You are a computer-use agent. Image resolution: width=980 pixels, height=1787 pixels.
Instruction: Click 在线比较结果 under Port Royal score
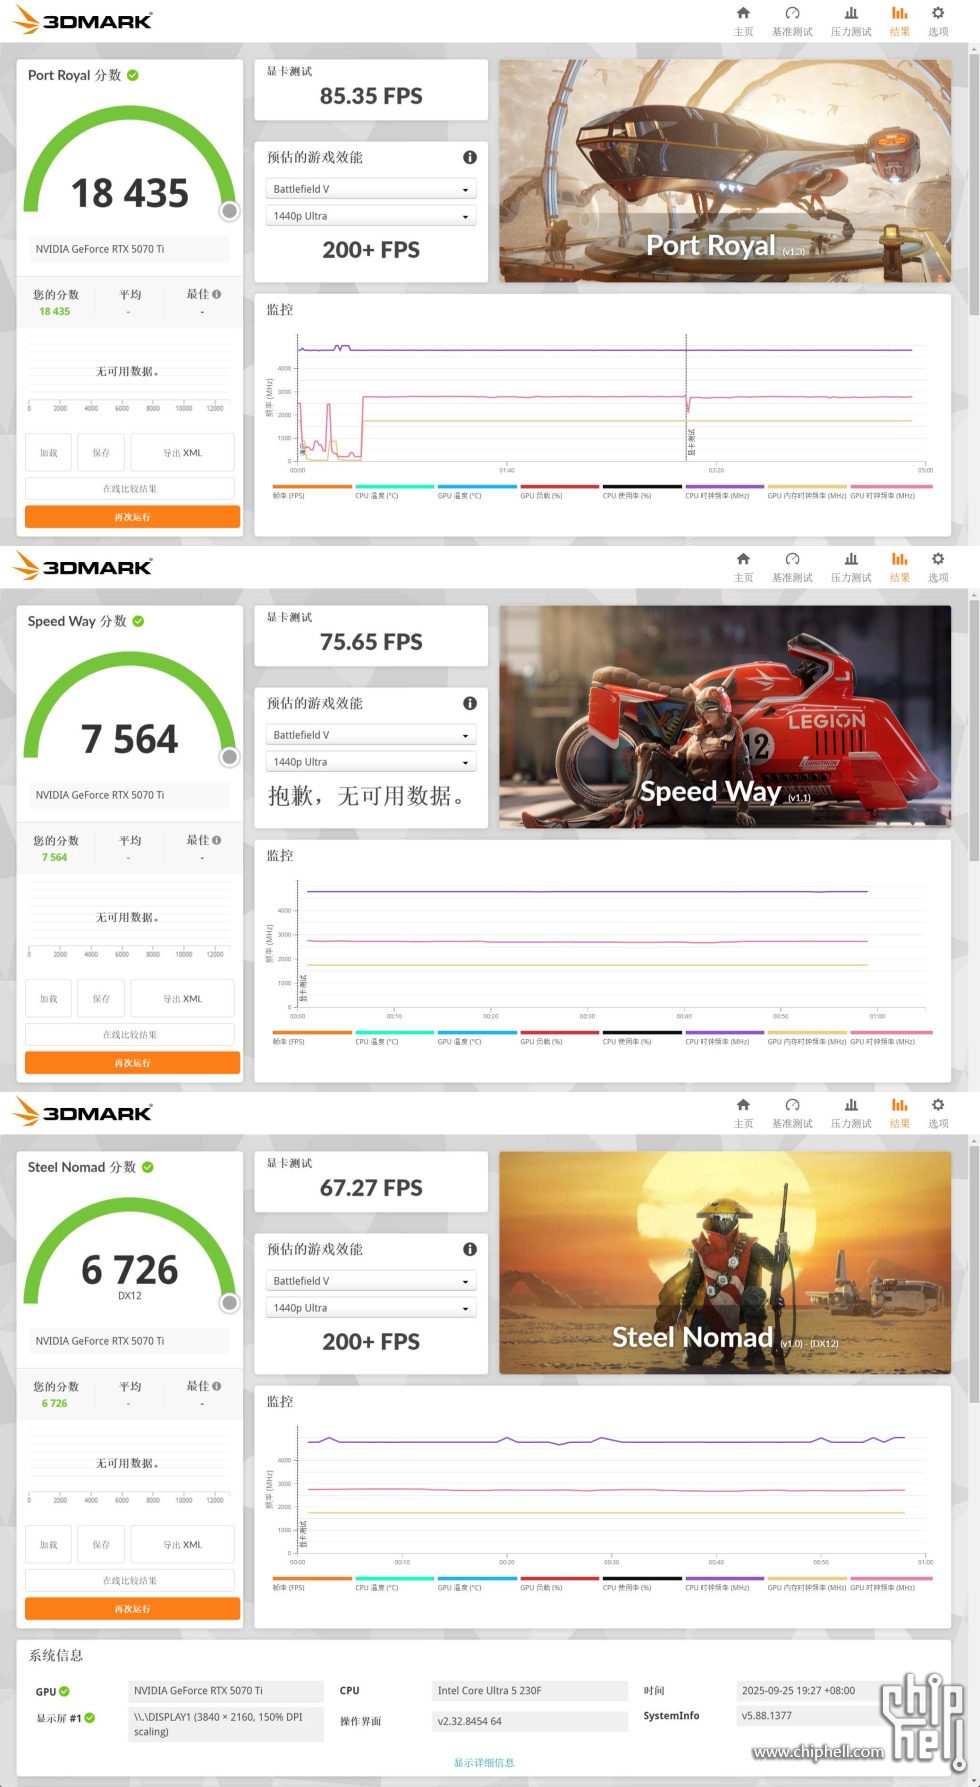pyautogui.click(x=130, y=489)
